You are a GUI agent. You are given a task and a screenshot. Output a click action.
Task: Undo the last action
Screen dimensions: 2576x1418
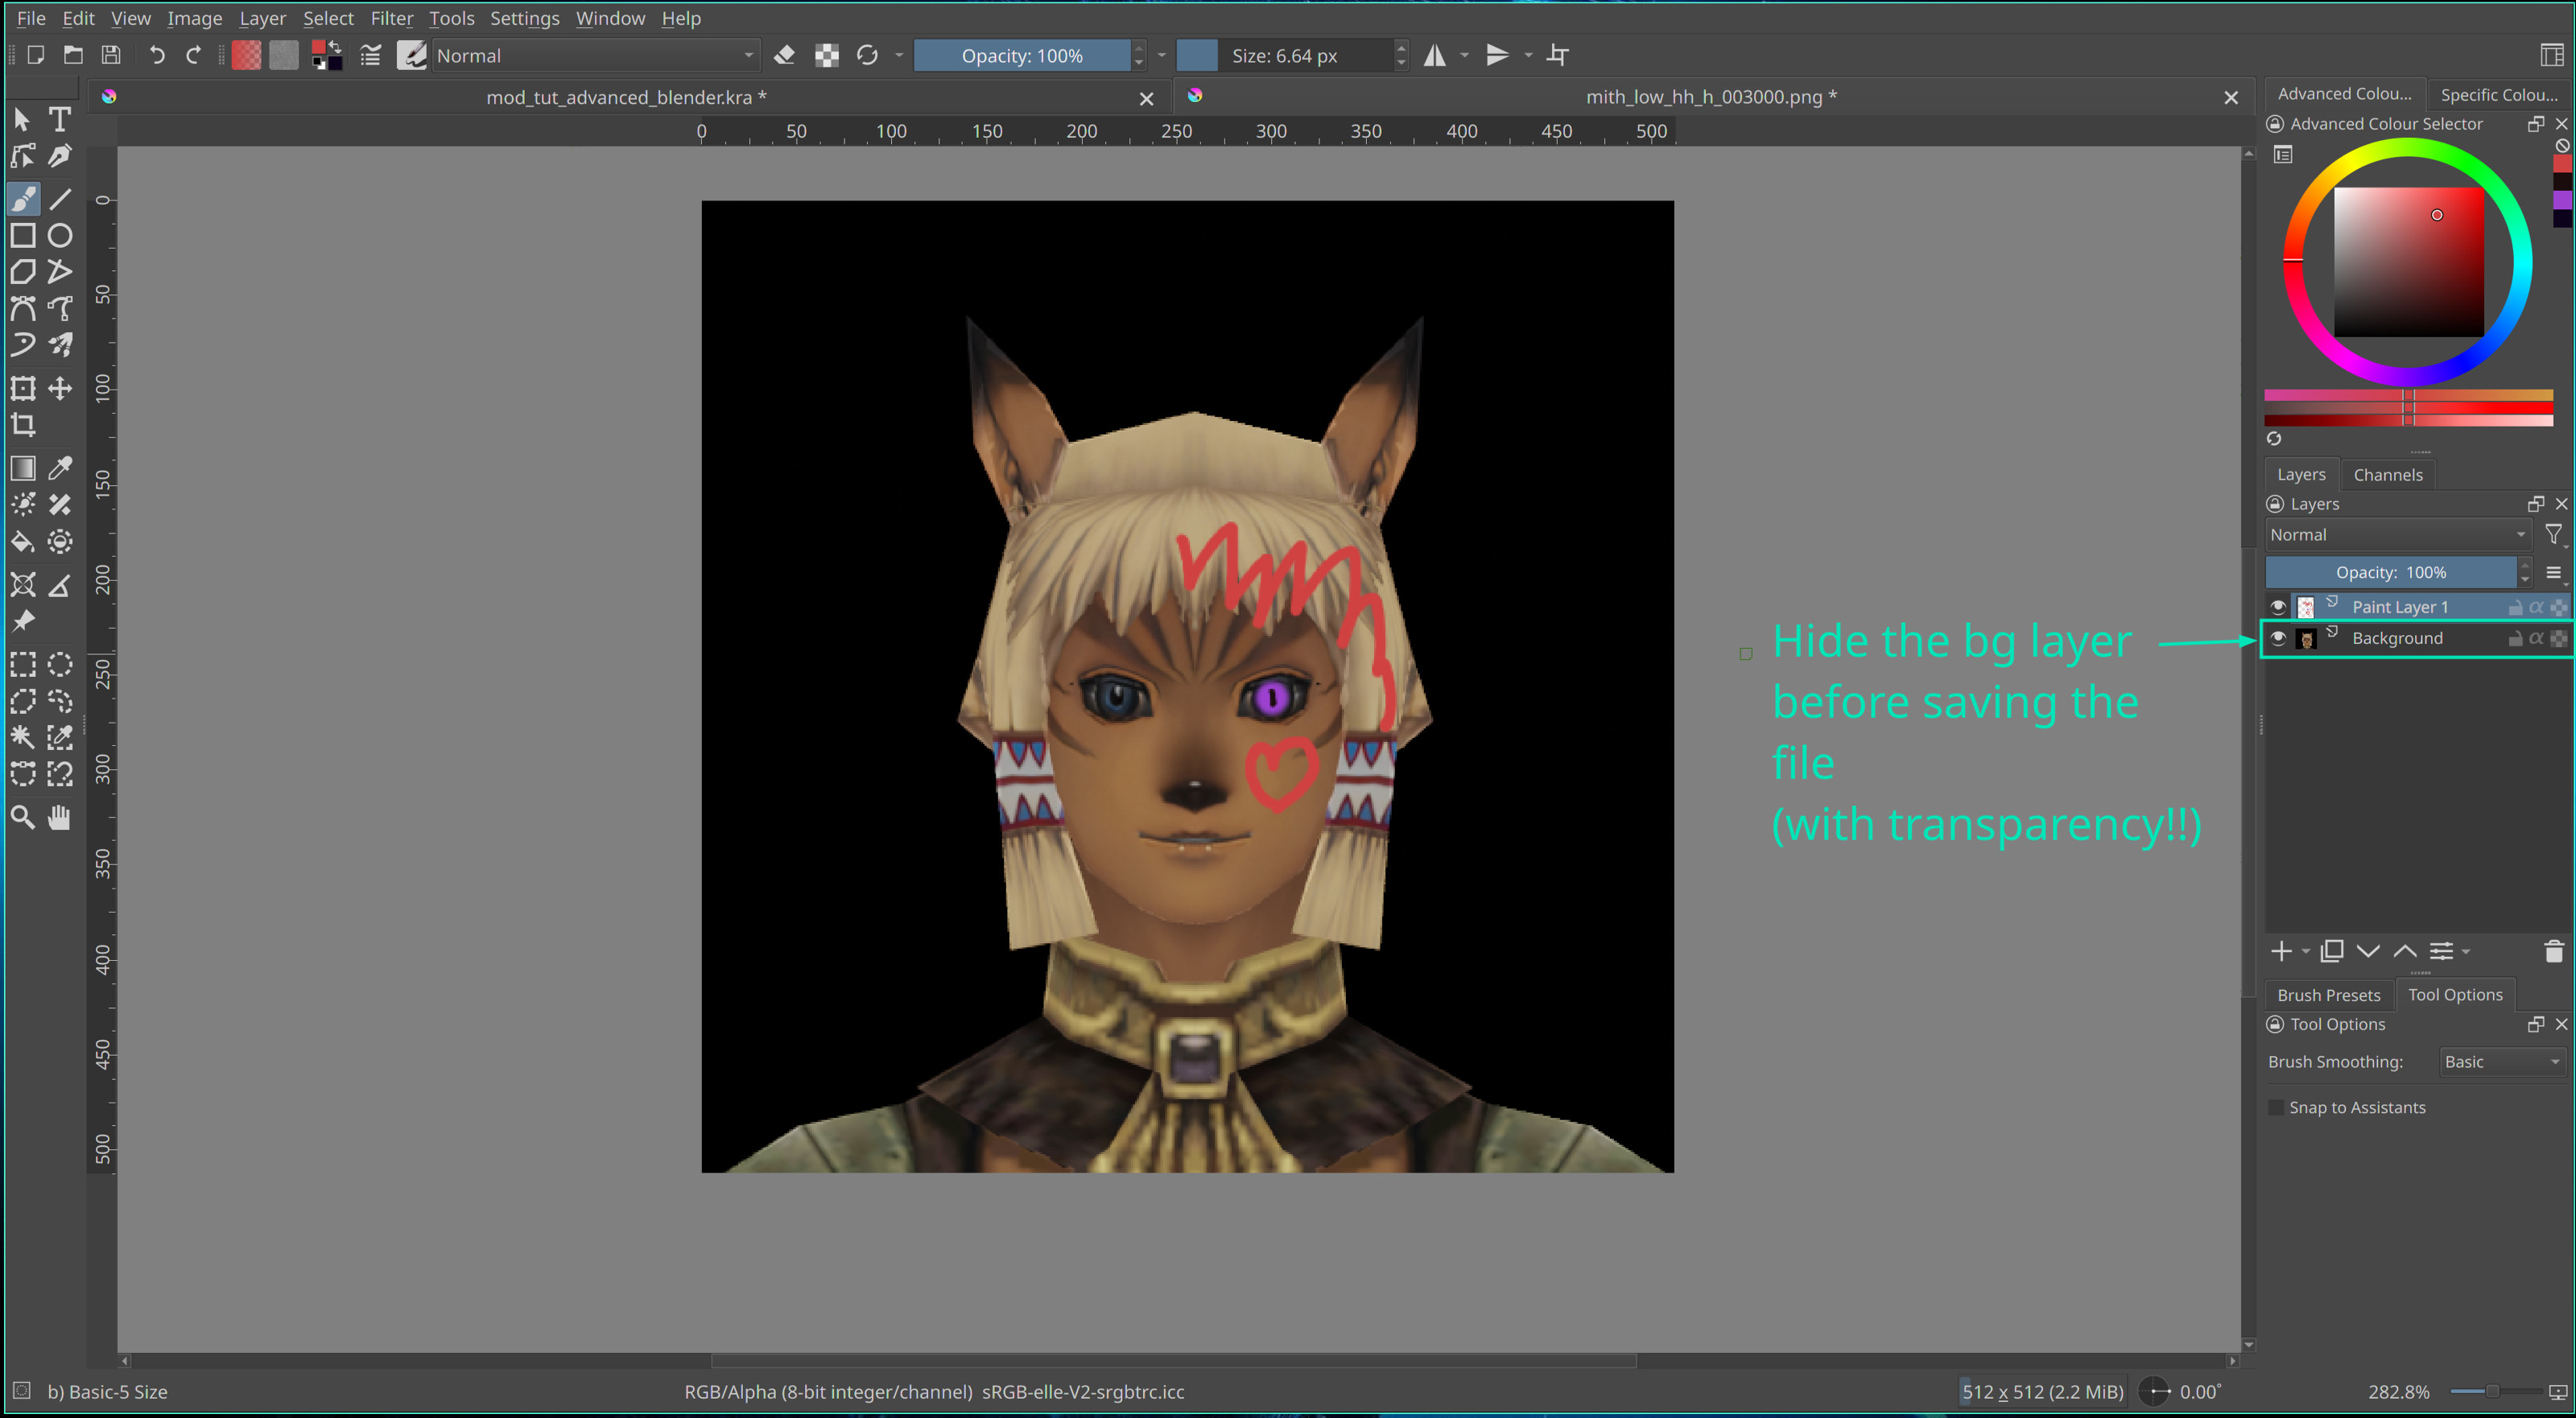[156, 55]
